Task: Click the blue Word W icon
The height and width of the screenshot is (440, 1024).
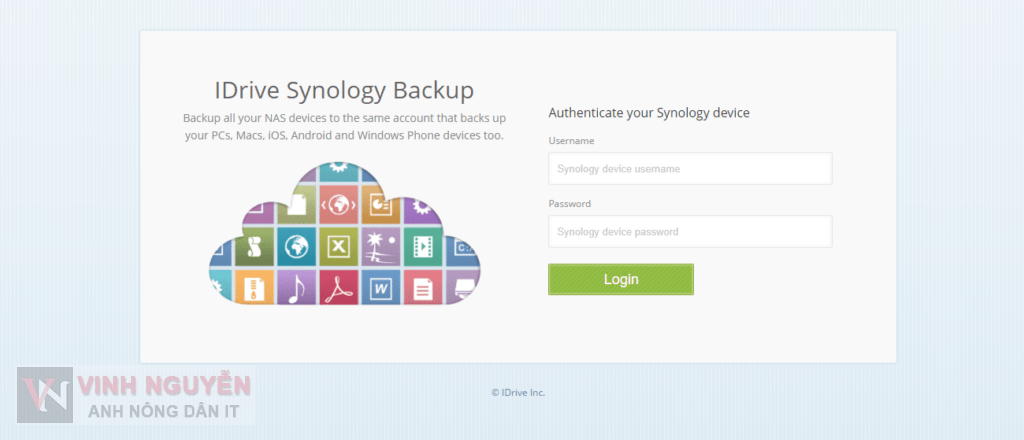Action: tap(380, 289)
